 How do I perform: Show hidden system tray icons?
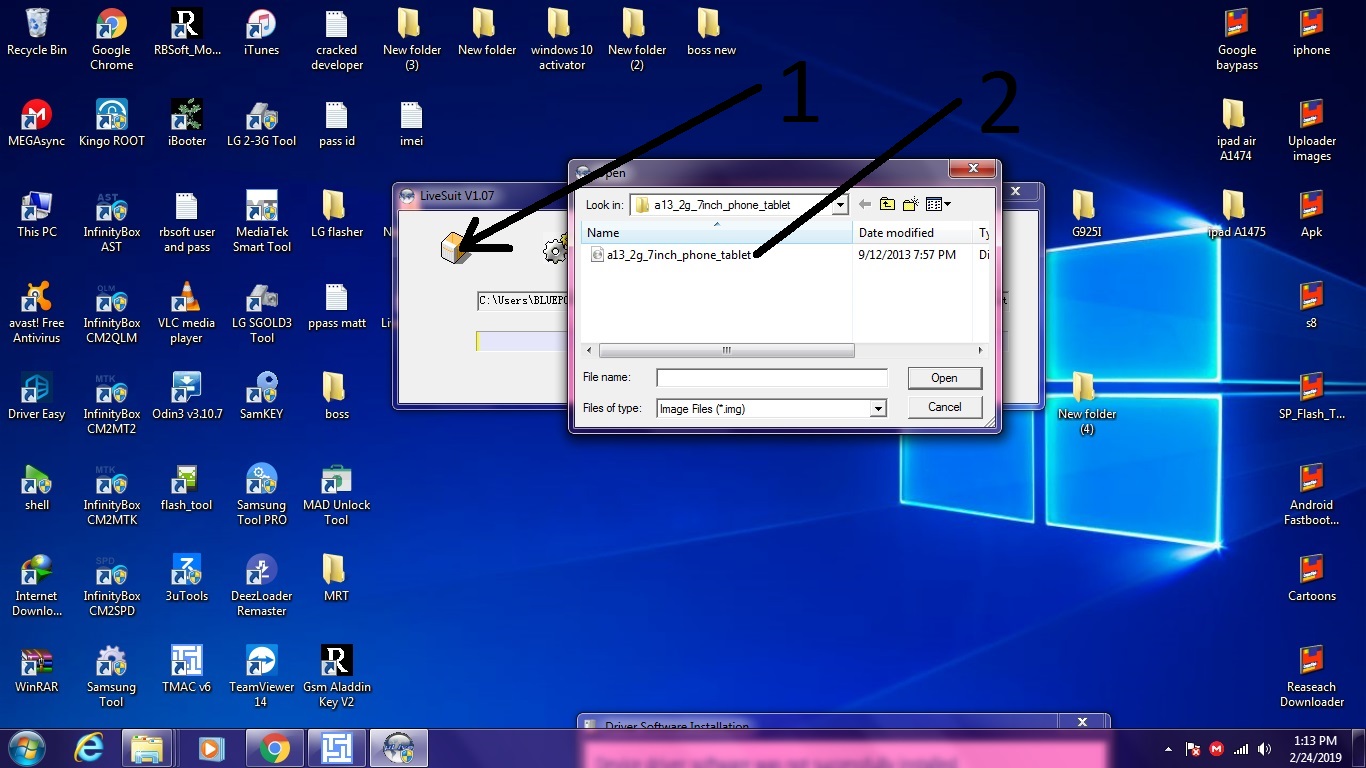[1168, 749]
